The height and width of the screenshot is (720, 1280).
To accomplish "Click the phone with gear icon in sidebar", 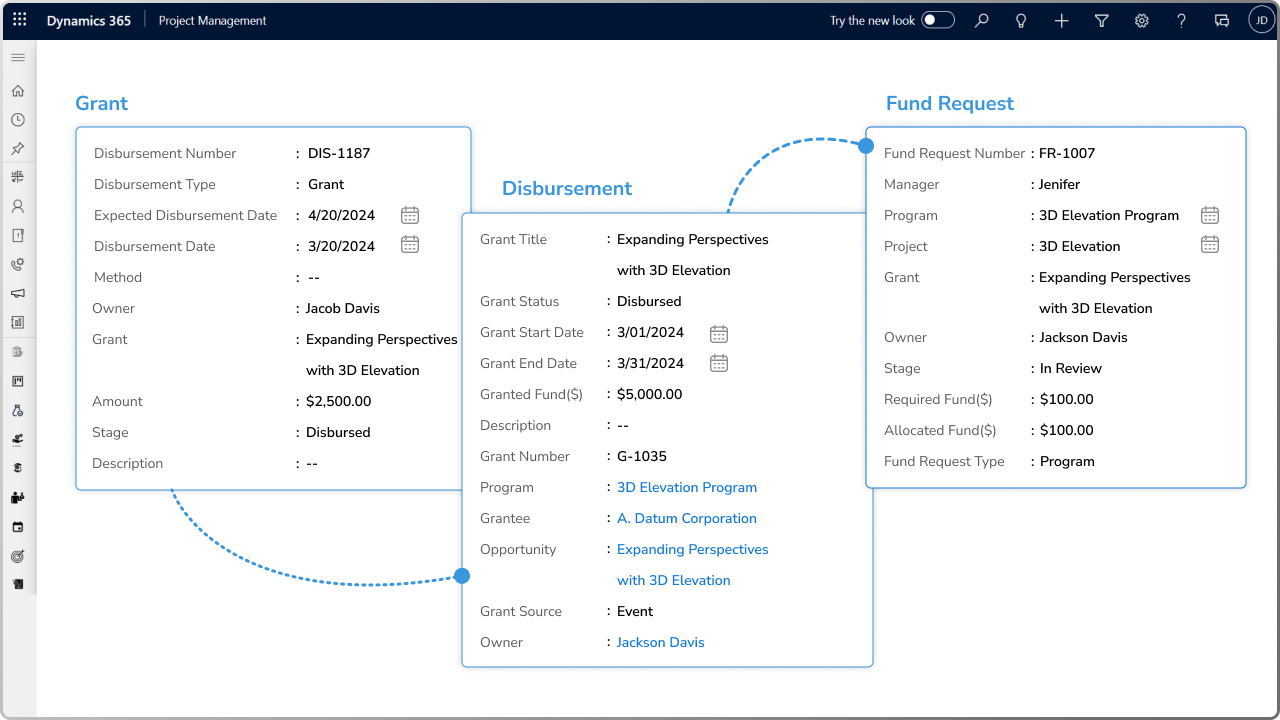I will tap(18, 265).
